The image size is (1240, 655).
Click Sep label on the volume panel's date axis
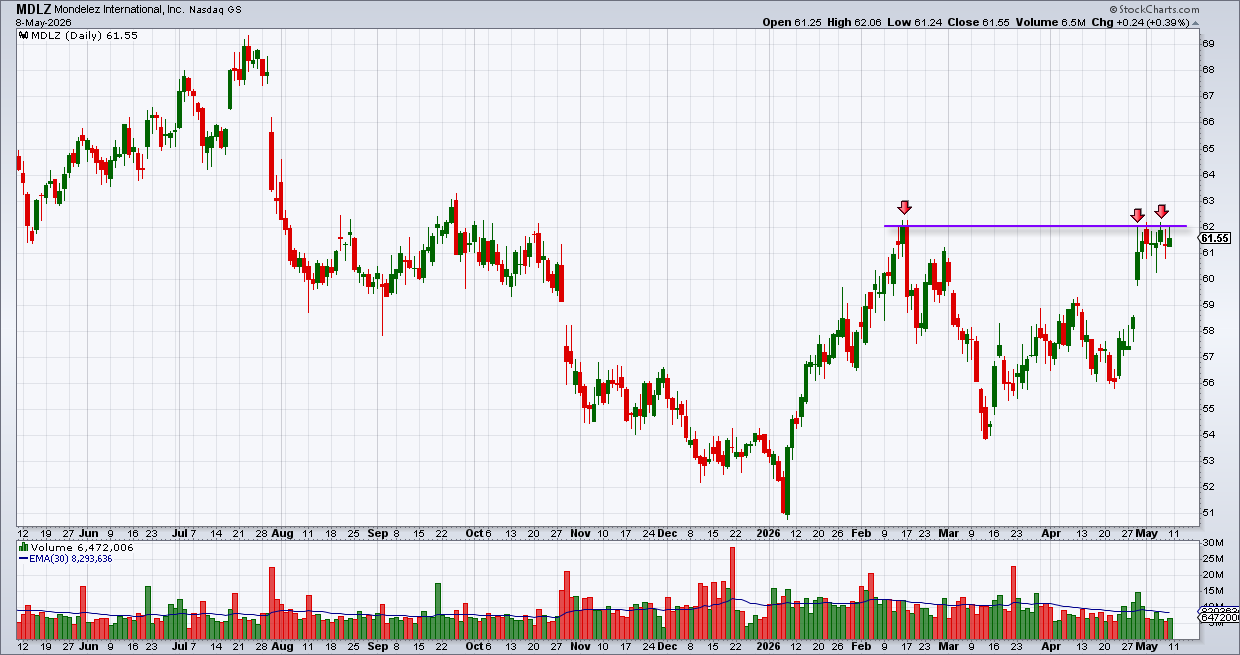tap(377, 647)
